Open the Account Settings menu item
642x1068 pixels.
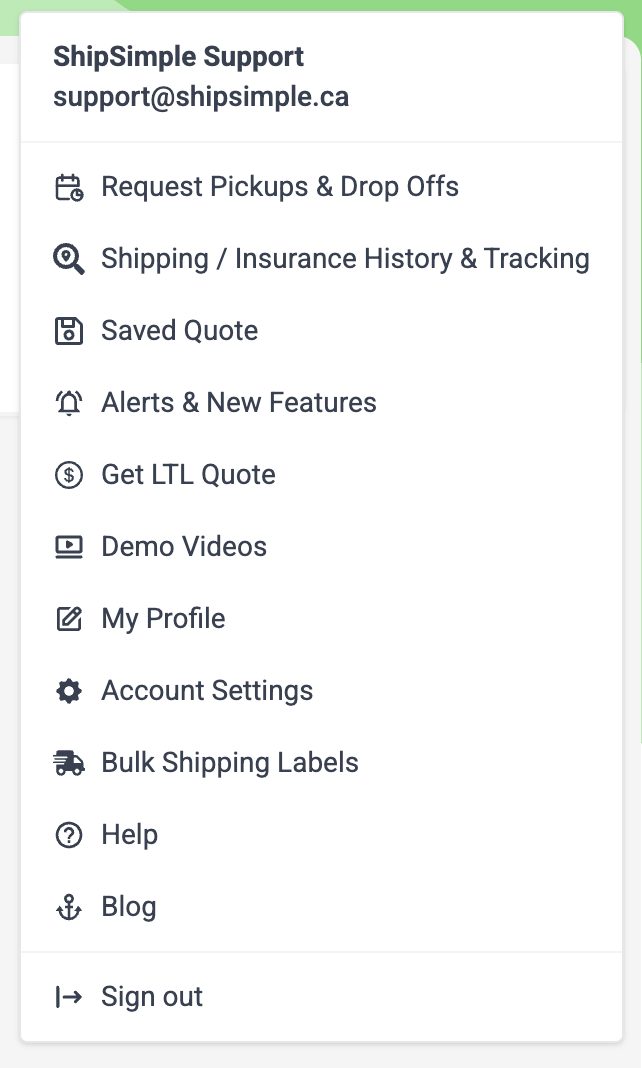click(x=321, y=691)
